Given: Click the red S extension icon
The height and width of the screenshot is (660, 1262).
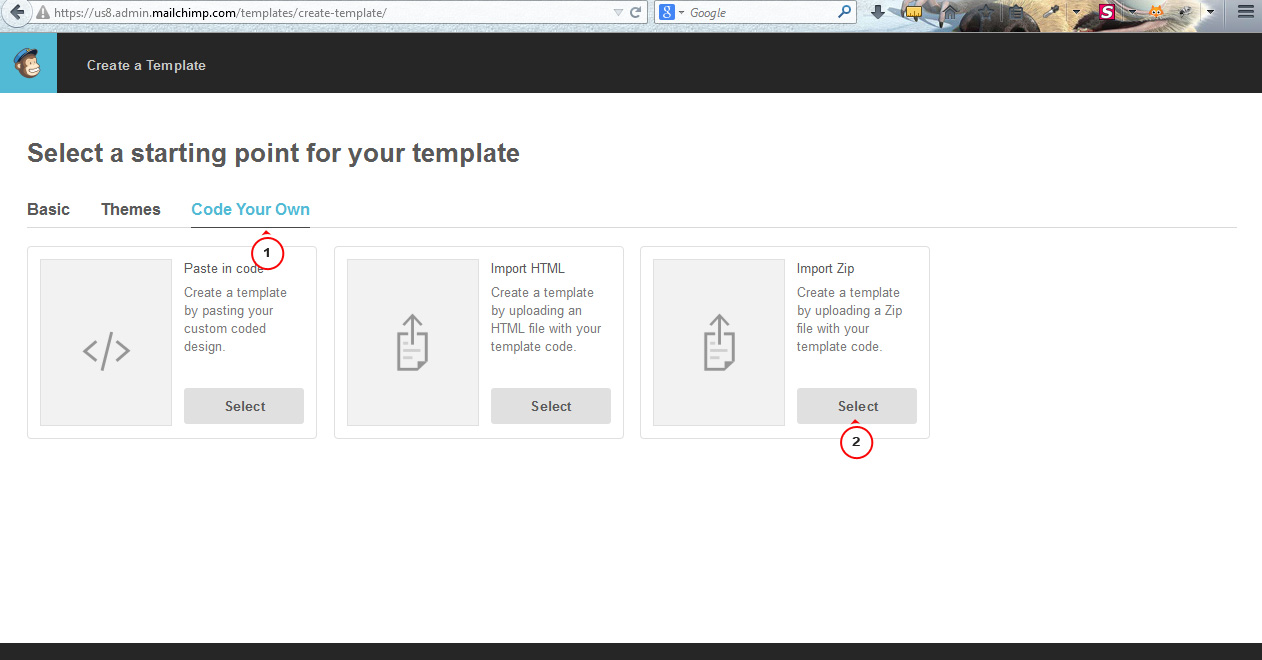Looking at the screenshot, I should (x=1107, y=12).
